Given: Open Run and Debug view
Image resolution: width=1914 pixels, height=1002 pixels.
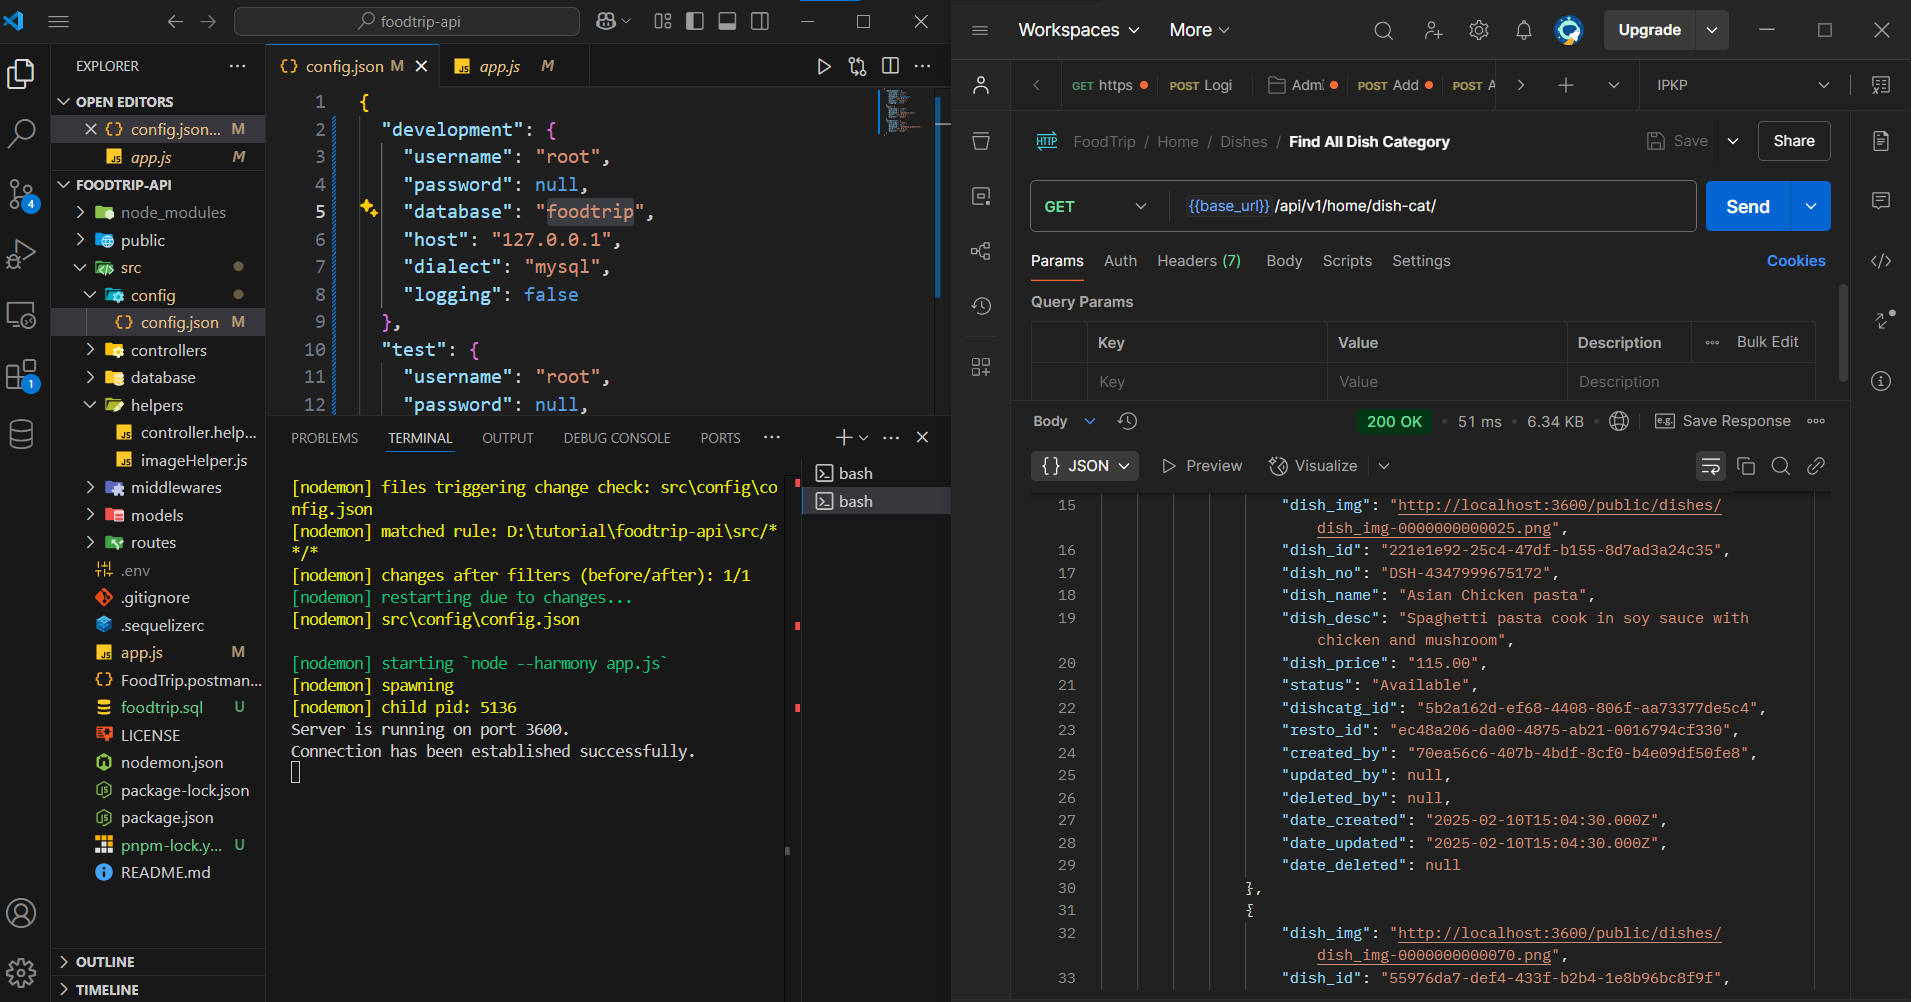Looking at the screenshot, I should pyautogui.click(x=21, y=254).
